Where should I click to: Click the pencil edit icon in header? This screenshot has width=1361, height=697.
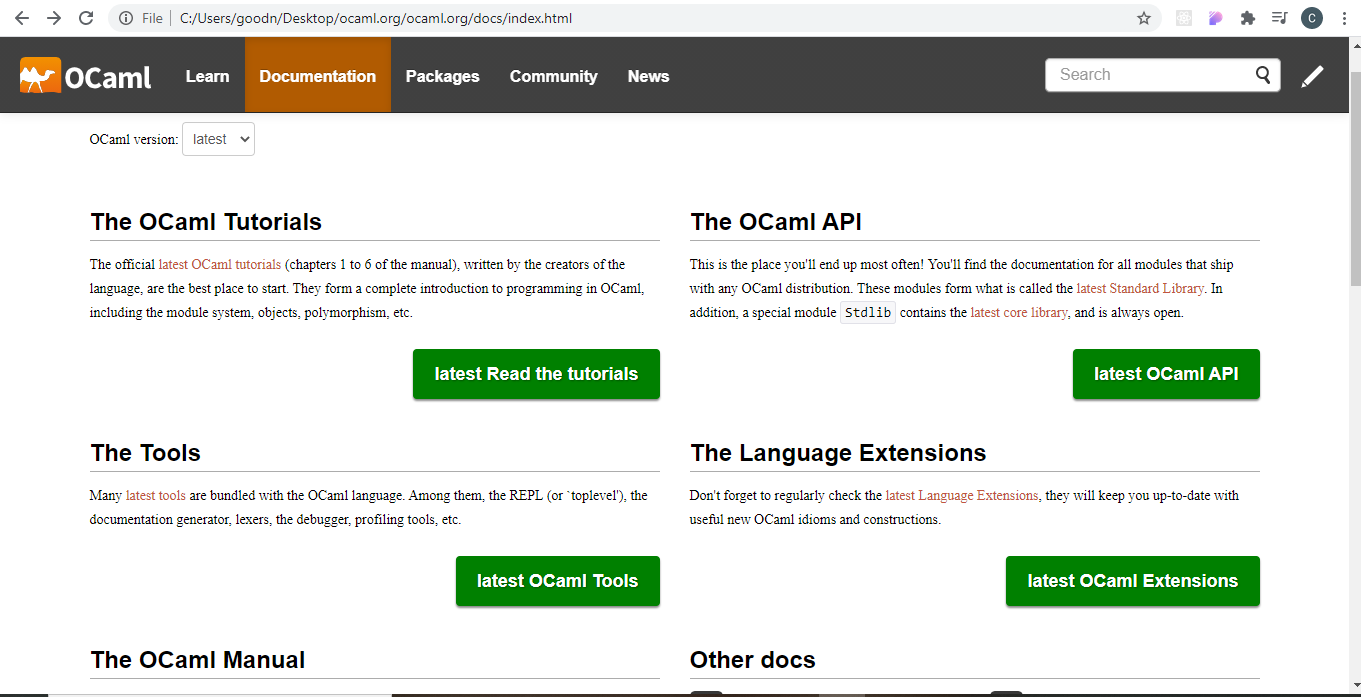(x=1312, y=76)
